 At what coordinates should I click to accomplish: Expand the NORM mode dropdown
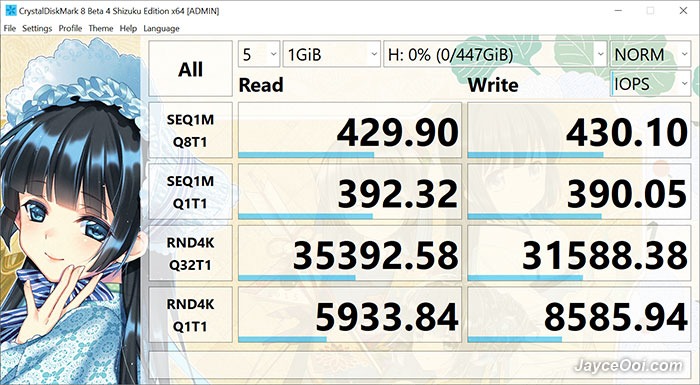click(650, 54)
